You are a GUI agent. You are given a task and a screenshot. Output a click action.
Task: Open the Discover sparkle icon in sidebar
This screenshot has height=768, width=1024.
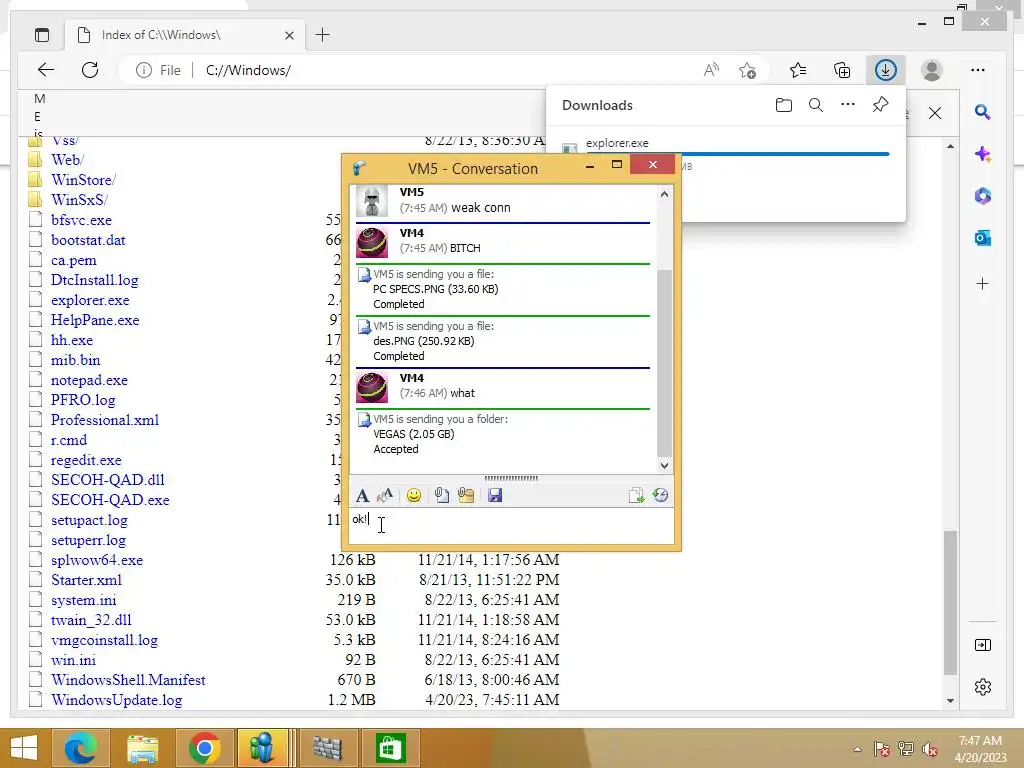pos(982,155)
